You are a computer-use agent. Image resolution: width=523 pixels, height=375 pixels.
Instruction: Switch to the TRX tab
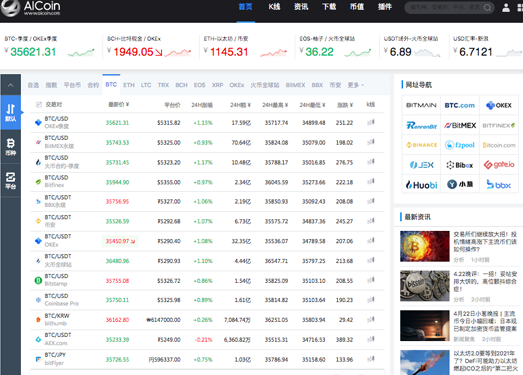[163, 85]
